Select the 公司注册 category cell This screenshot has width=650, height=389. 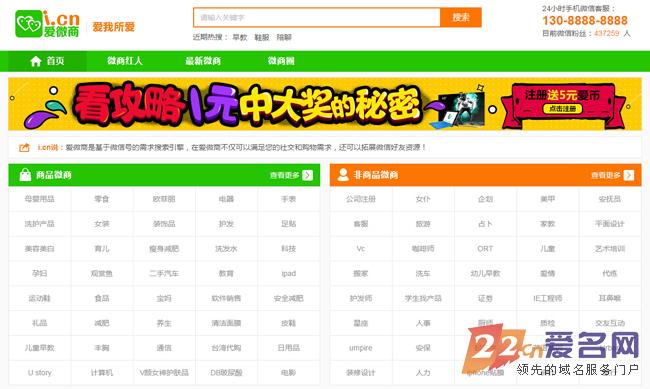[361, 199]
